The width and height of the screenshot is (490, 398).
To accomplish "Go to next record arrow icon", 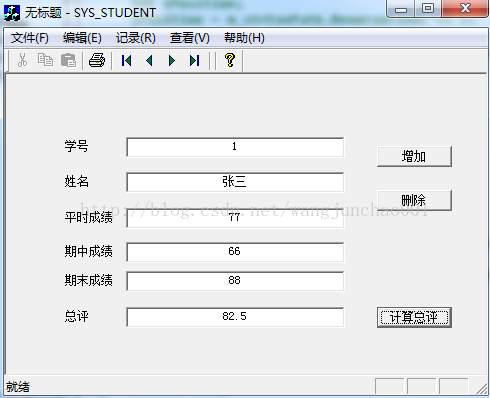I will (x=172, y=60).
